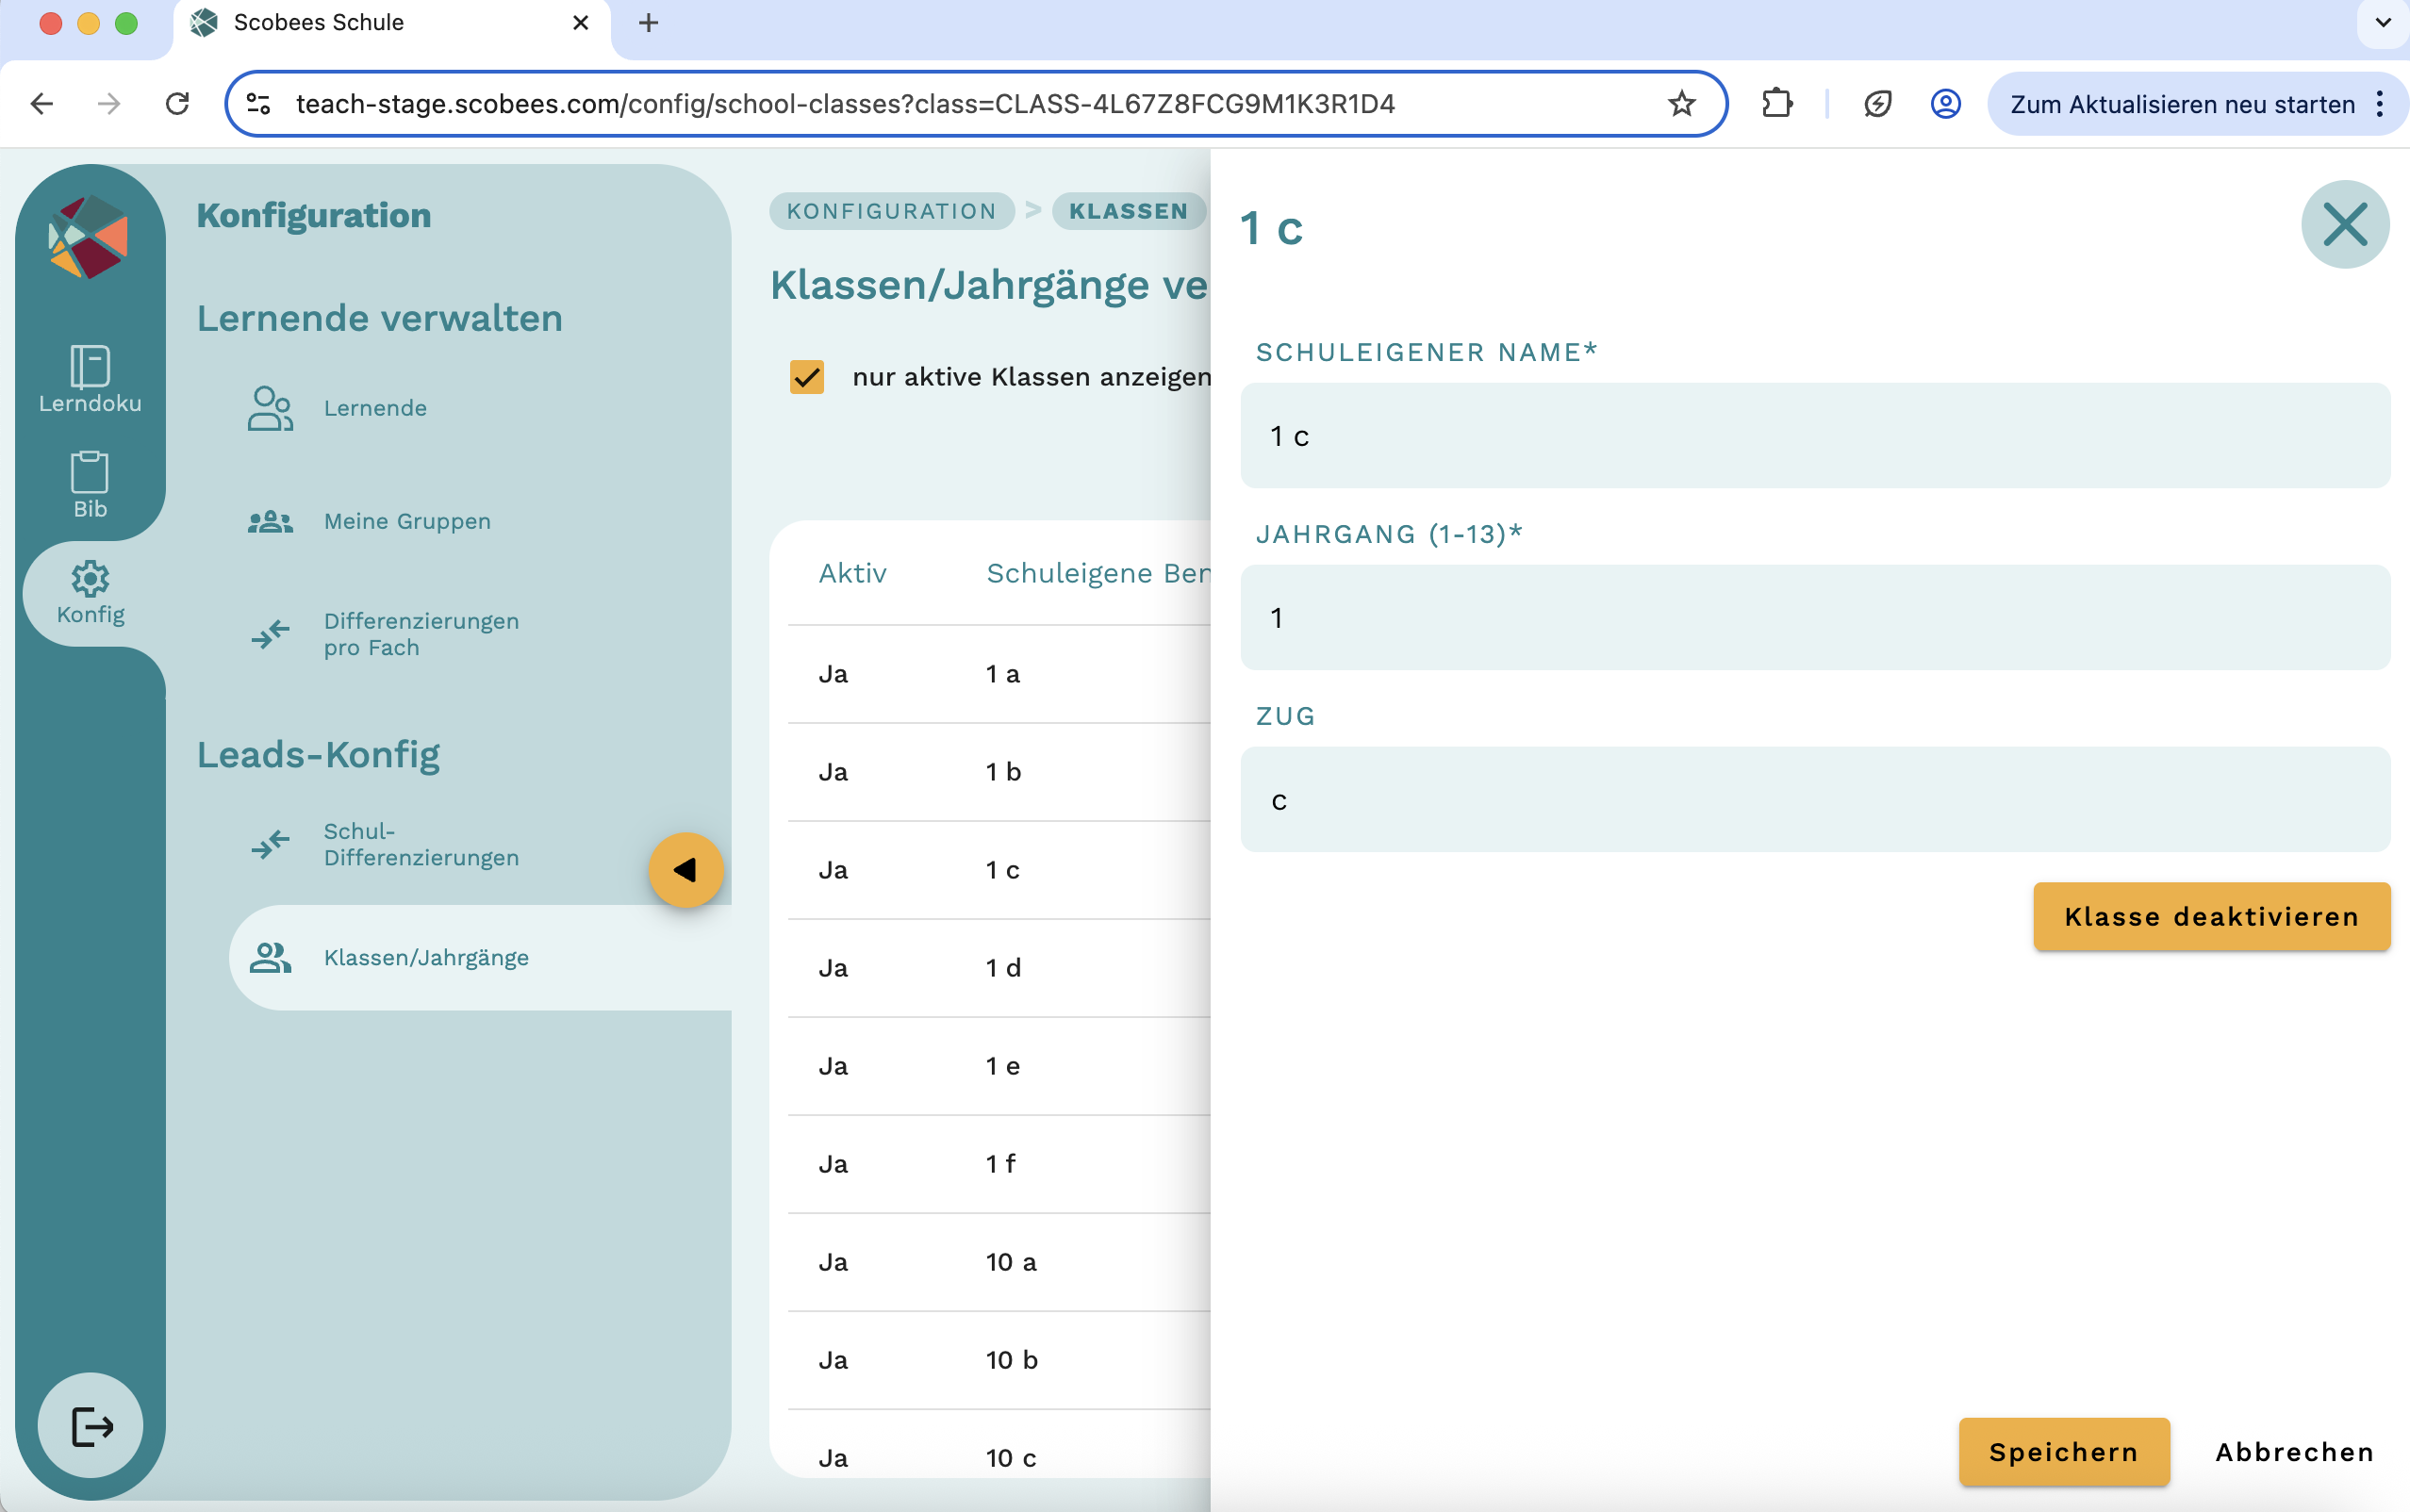Click into the Zug input field
The height and width of the screenshot is (1512, 2410).
(1814, 800)
